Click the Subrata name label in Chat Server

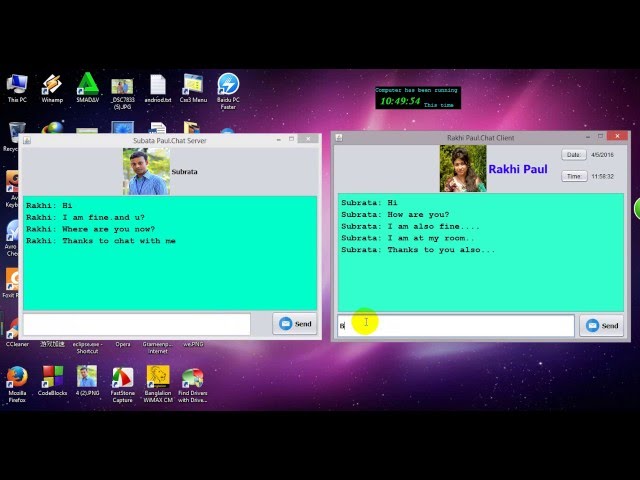[184, 172]
